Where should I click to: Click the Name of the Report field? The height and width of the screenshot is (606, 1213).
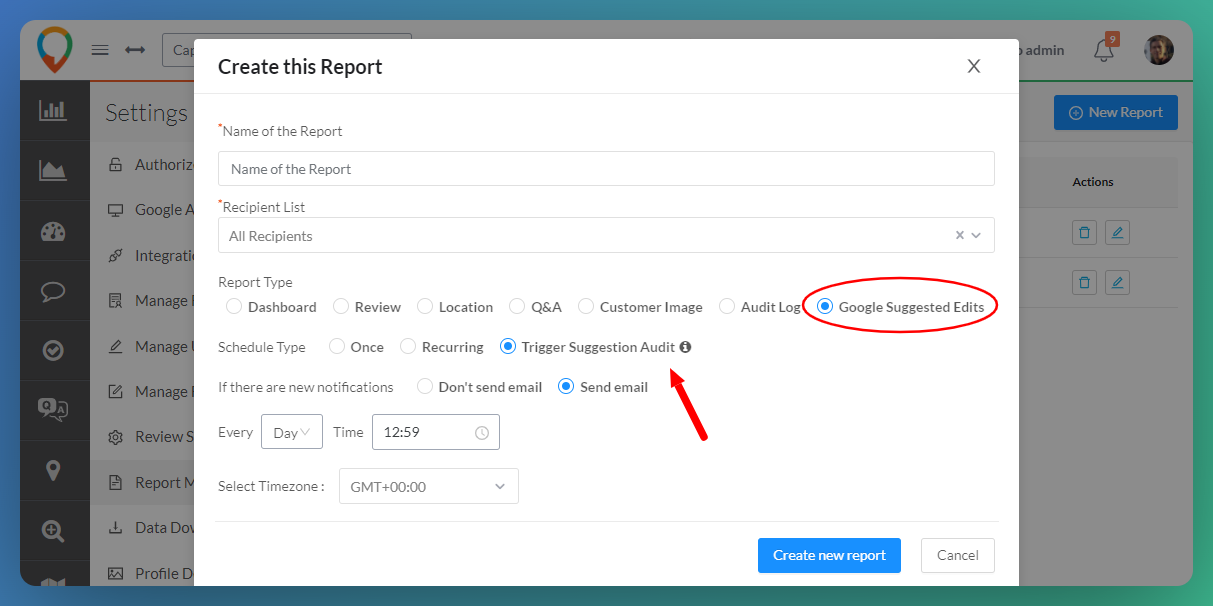point(606,168)
